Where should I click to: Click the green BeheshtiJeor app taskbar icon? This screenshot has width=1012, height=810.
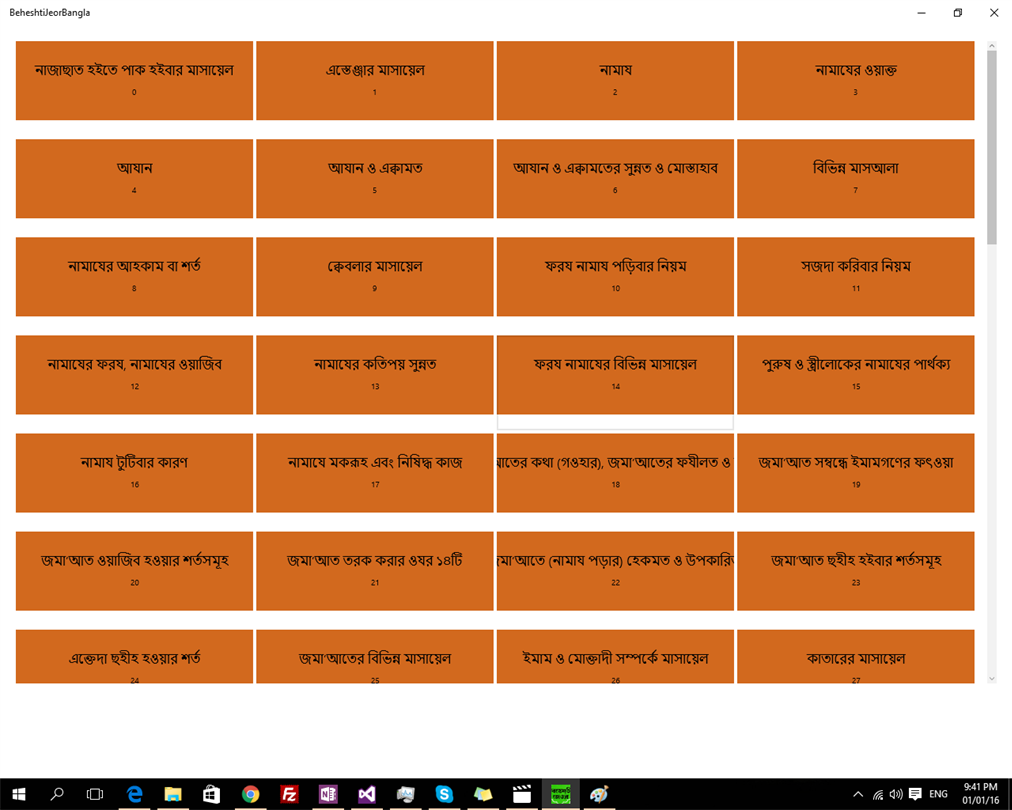[560, 794]
